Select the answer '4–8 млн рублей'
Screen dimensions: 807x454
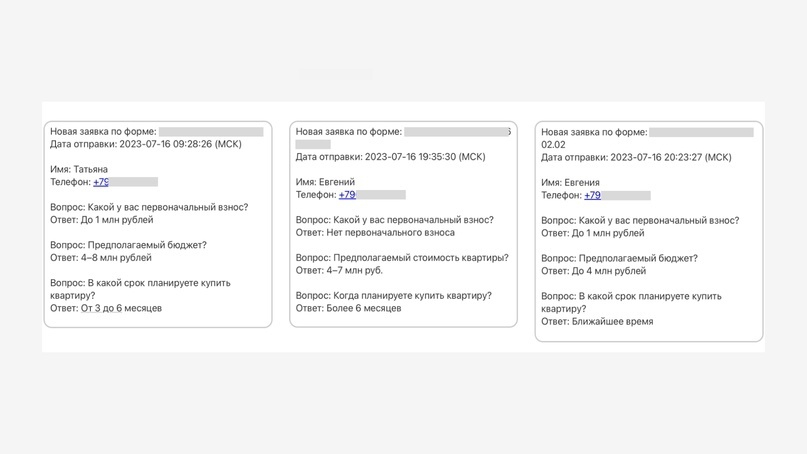(x=101, y=258)
